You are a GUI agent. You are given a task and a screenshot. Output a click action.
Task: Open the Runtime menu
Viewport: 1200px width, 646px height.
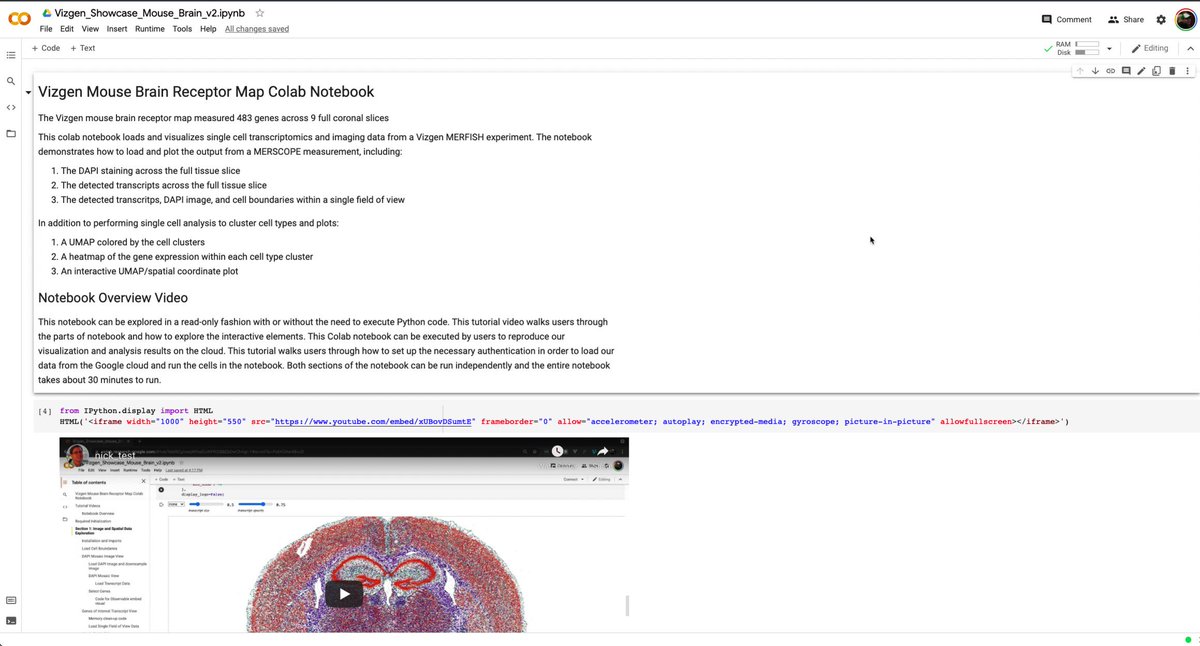click(150, 29)
